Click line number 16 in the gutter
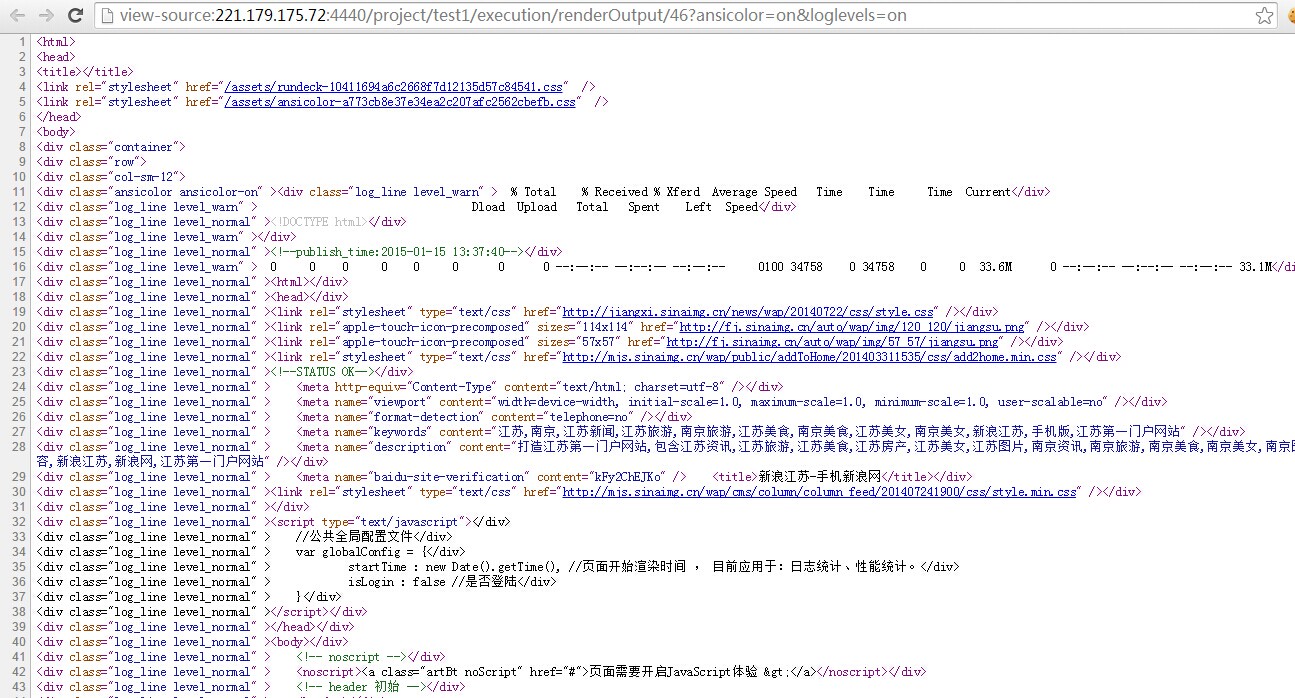Screen dimensions: 1295x698 pyautogui.click(x=20, y=267)
